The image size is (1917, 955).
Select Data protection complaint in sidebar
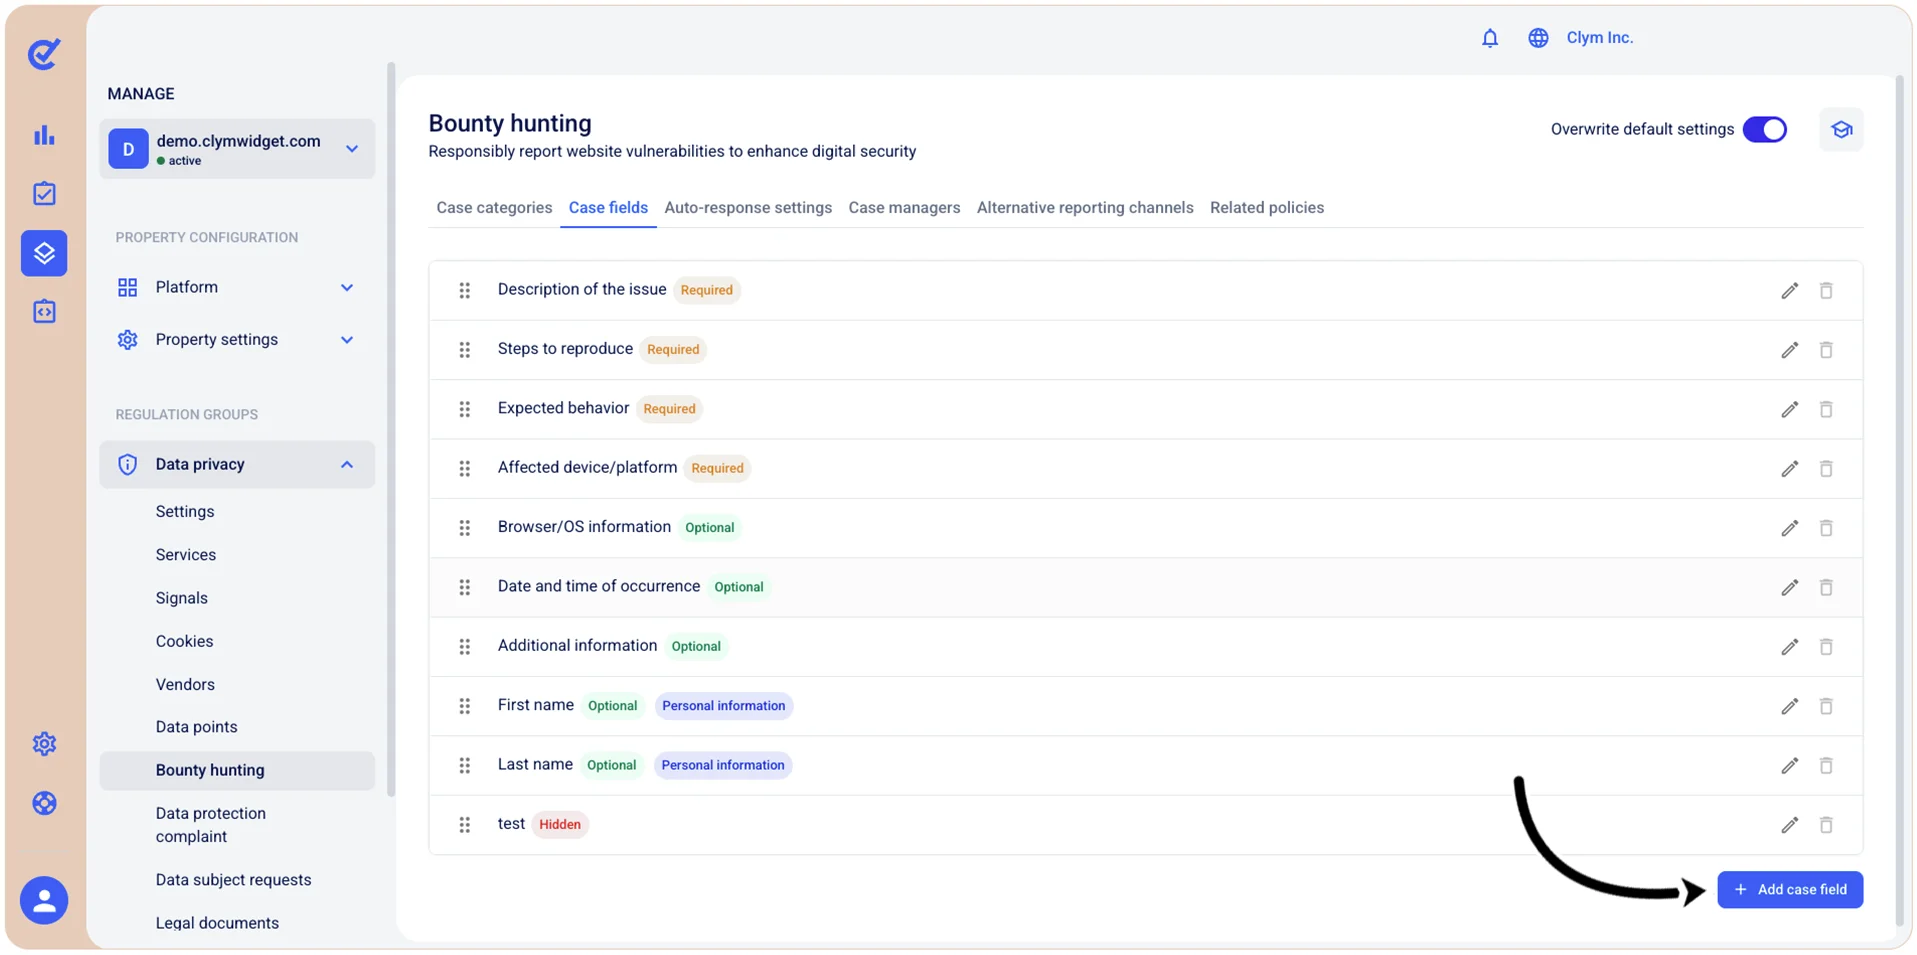click(x=211, y=825)
